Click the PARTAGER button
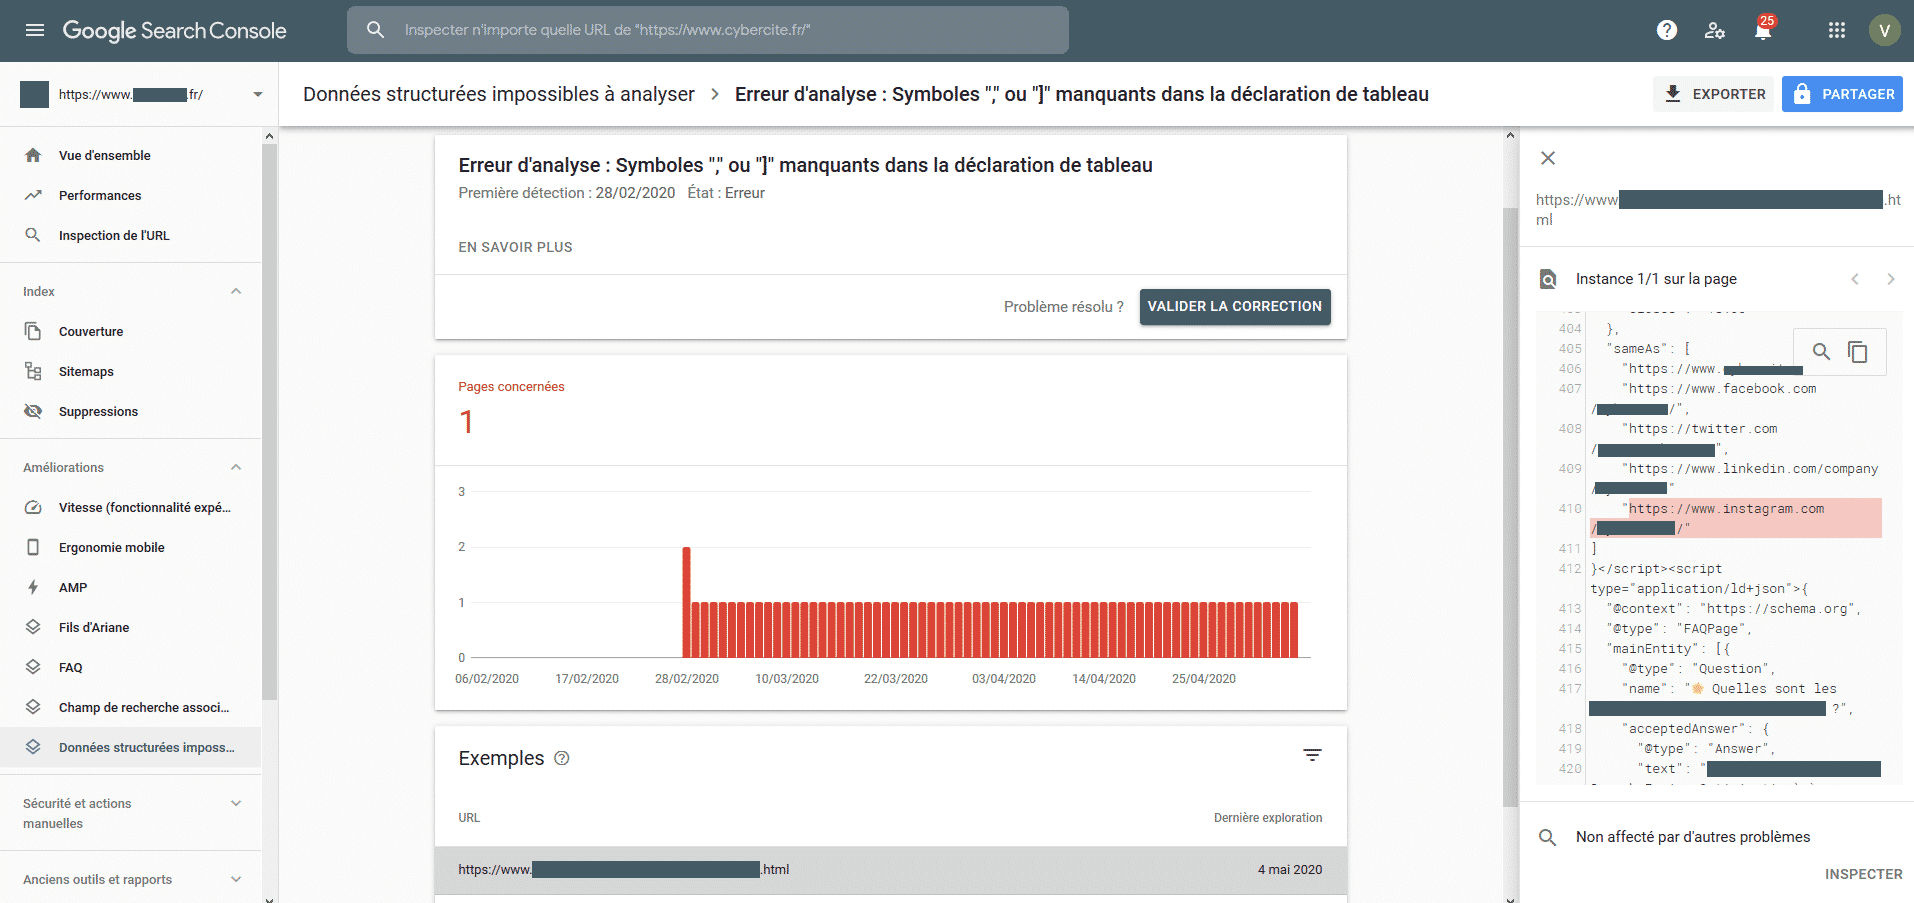 [x=1842, y=94]
